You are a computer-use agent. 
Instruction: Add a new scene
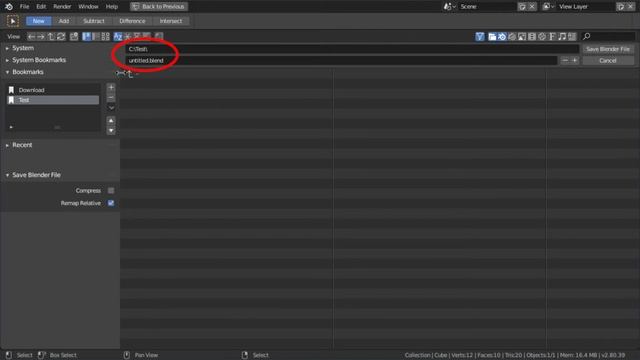[522, 7]
